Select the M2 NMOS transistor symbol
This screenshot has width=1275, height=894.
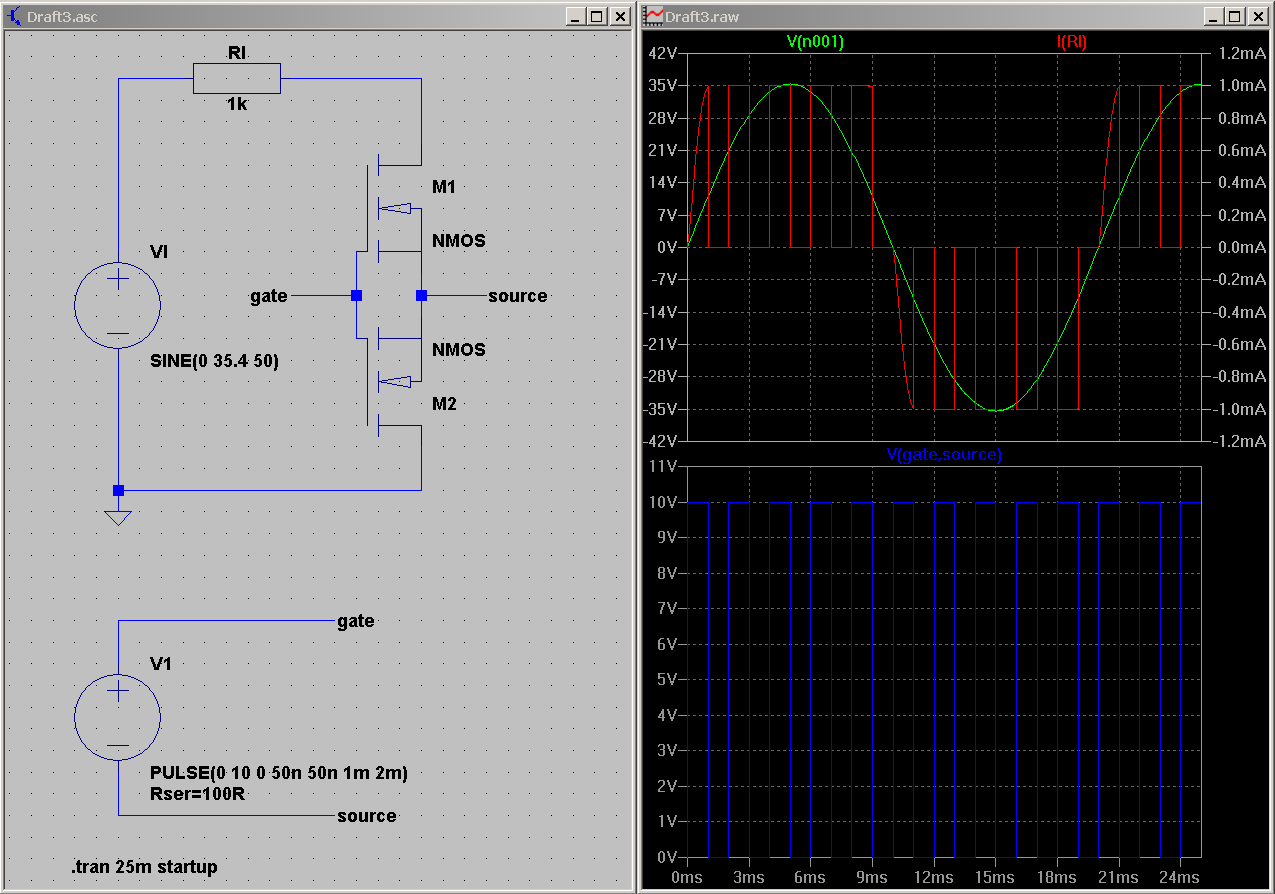coord(395,382)
